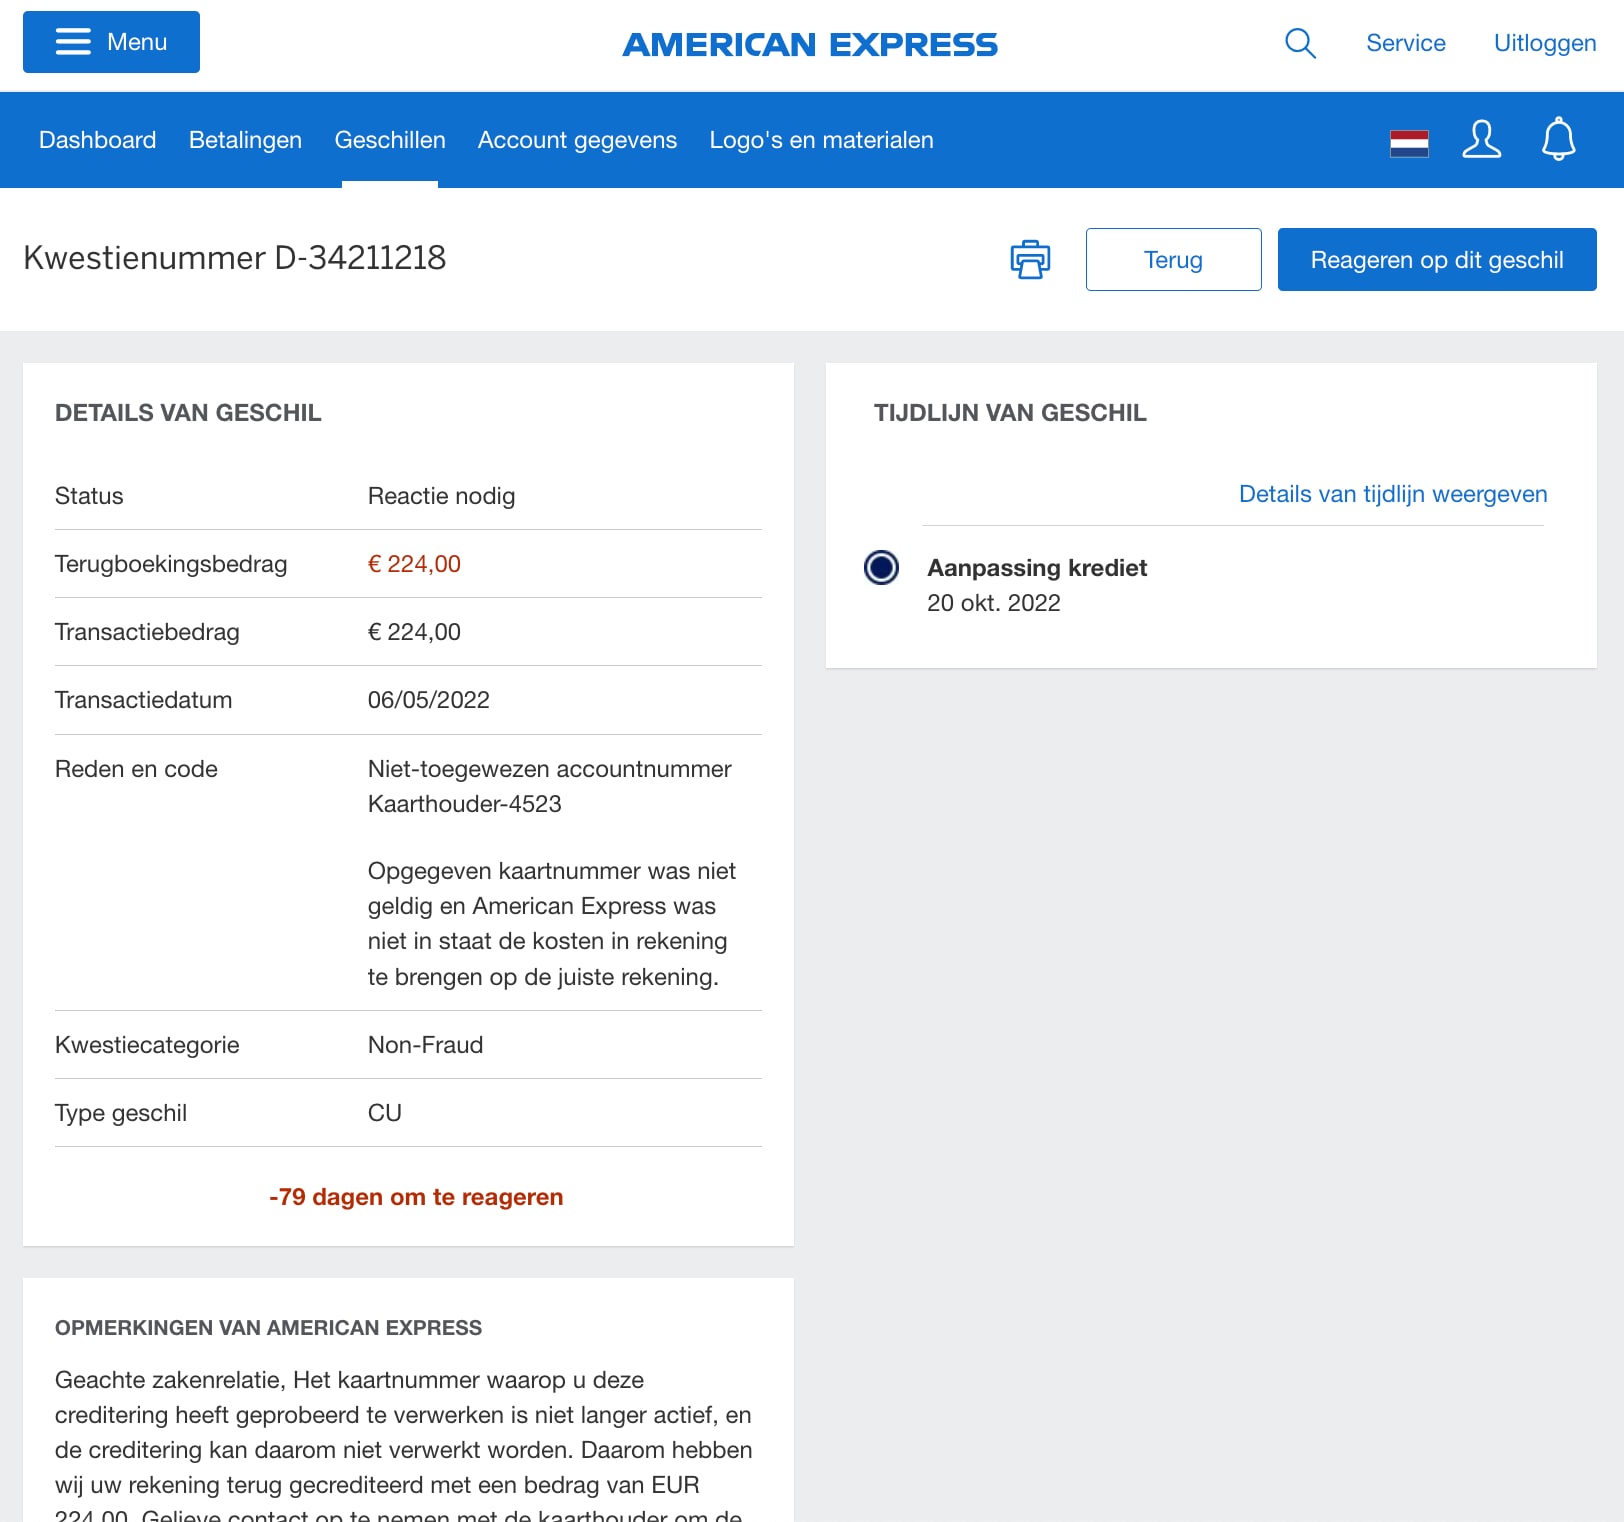Screen dimensions: 1624x1522
Task: Click the -79 dagen om te reageren warning
Action: tap(416, 1196)
